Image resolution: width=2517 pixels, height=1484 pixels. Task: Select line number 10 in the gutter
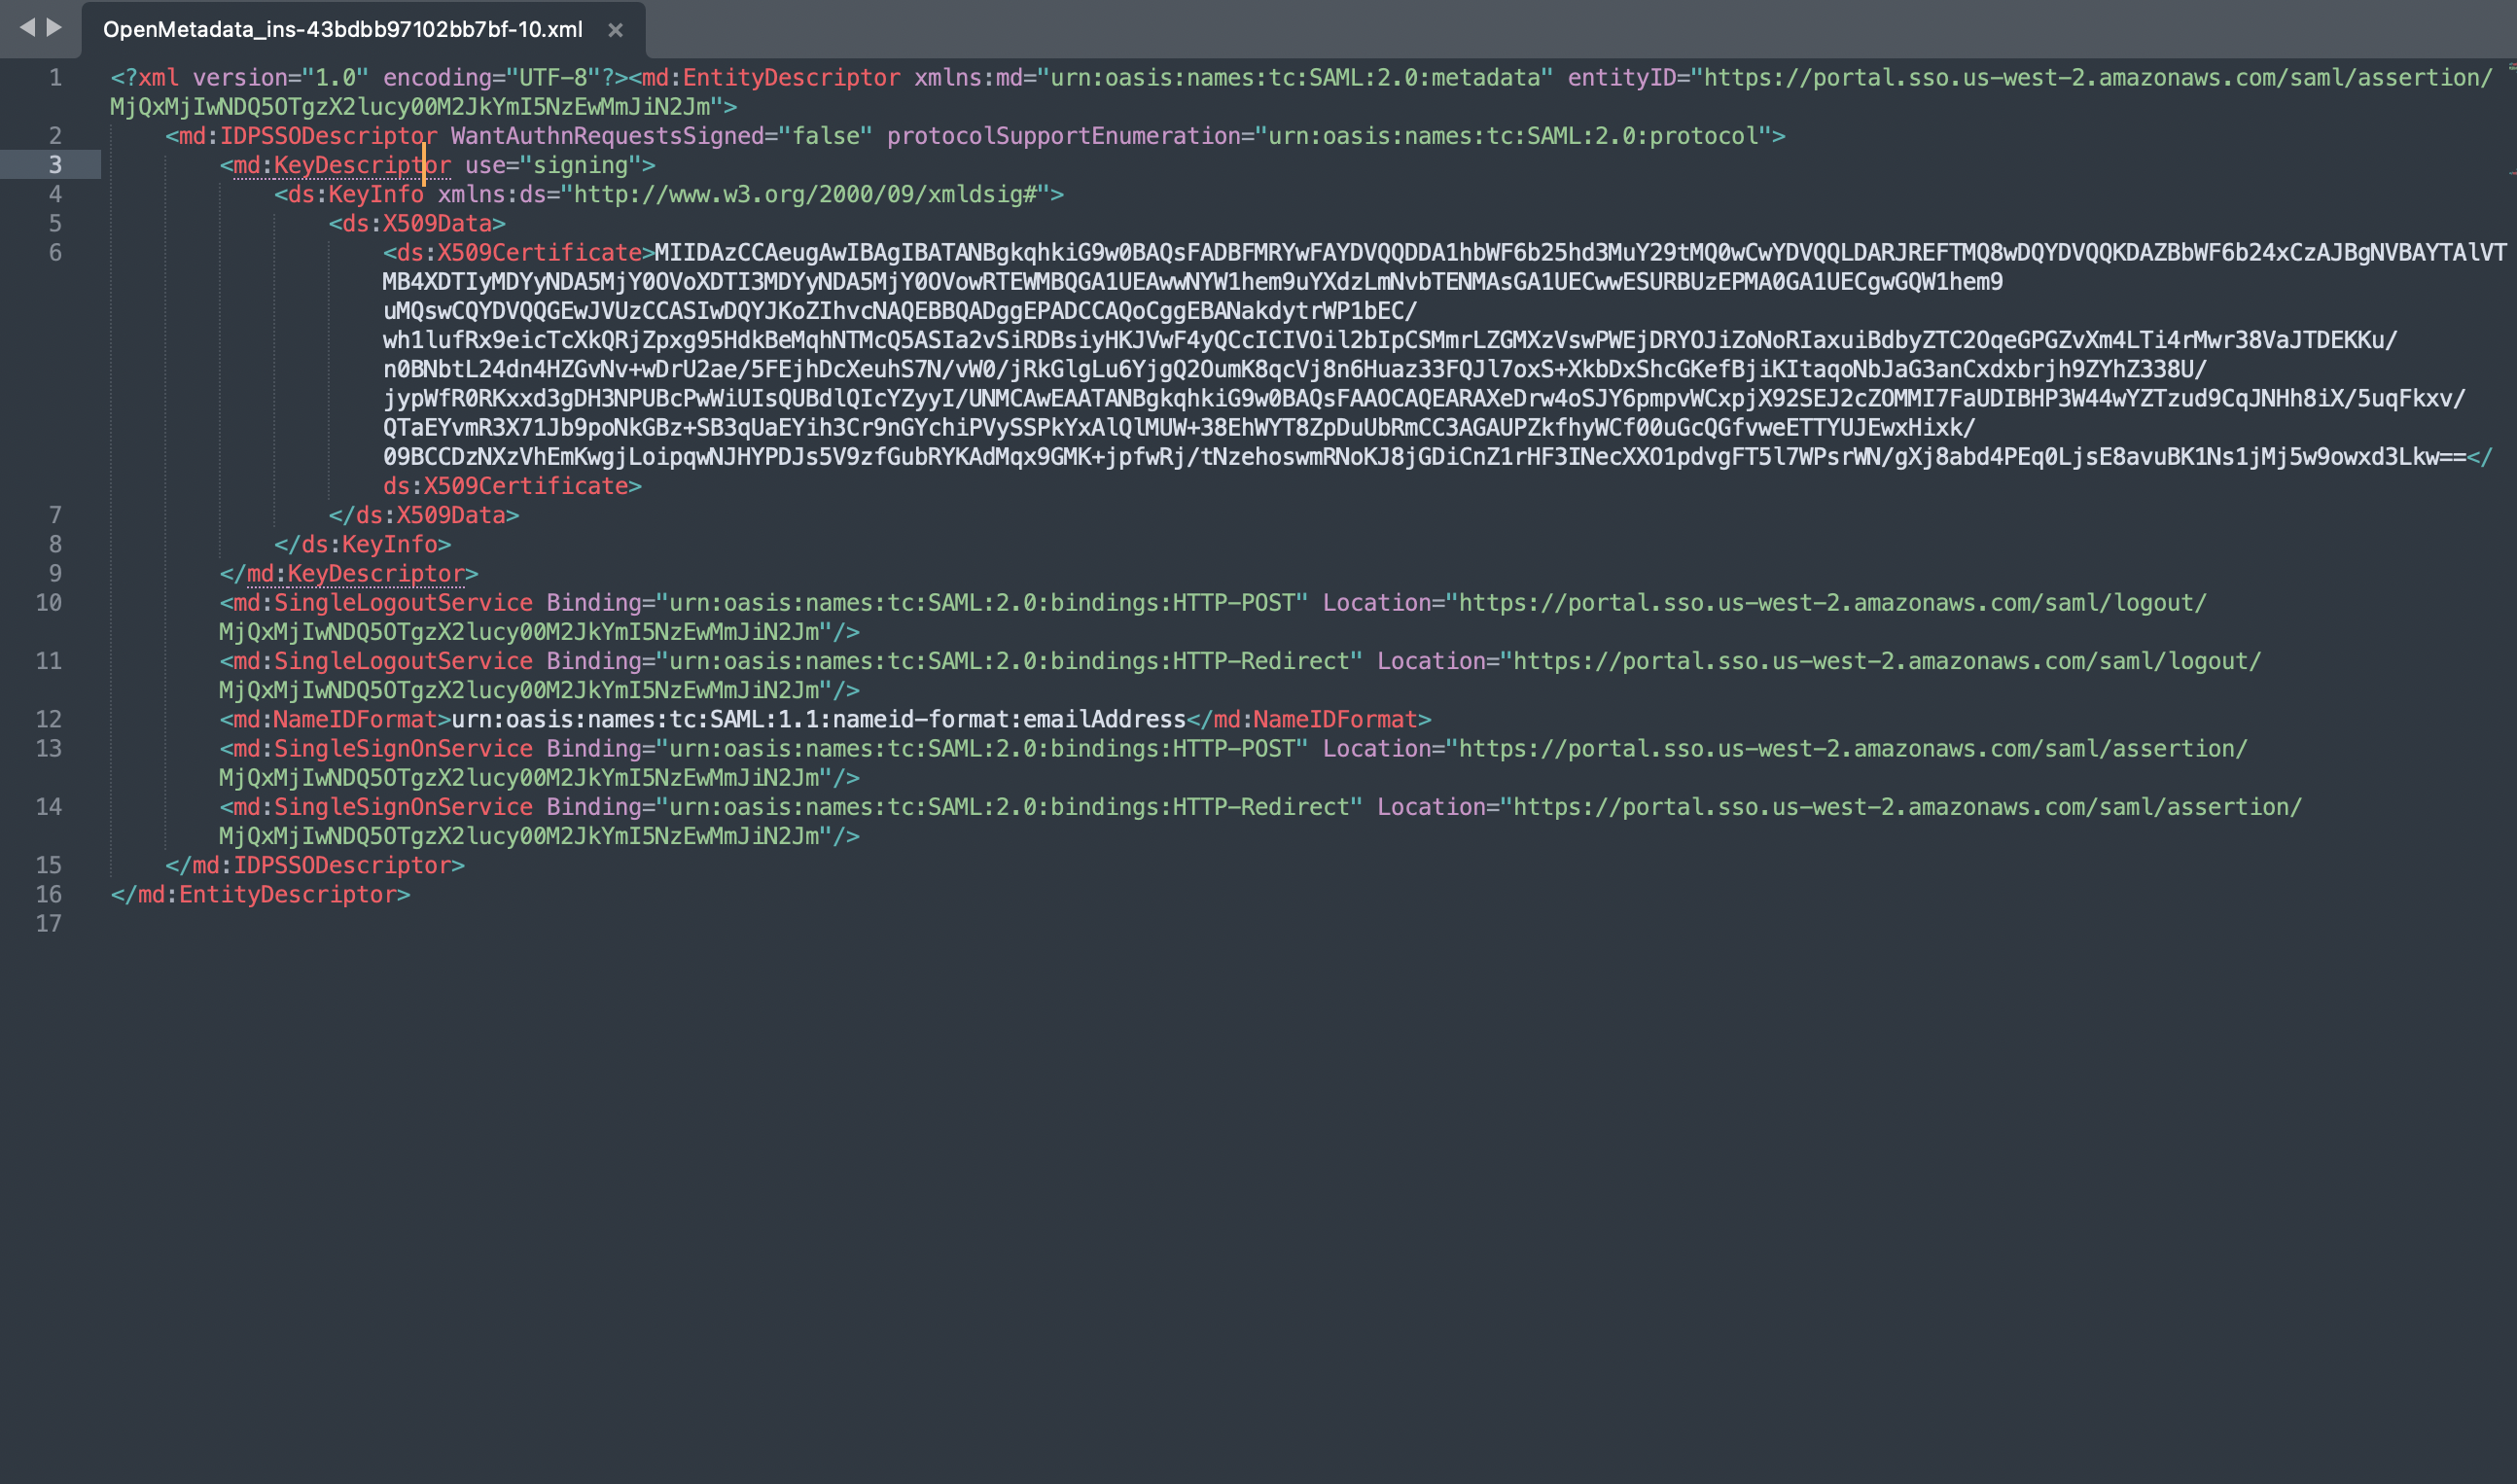(x=49, y=603)
